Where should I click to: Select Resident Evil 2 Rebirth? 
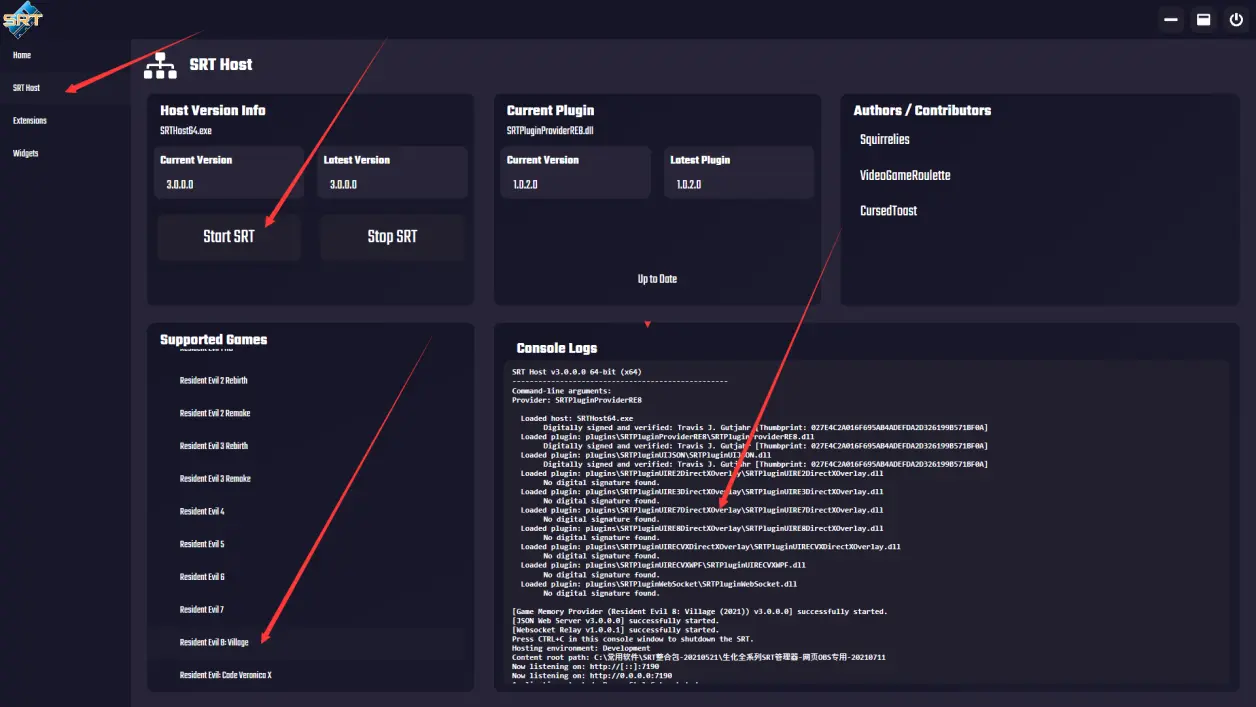pos(213,381)
